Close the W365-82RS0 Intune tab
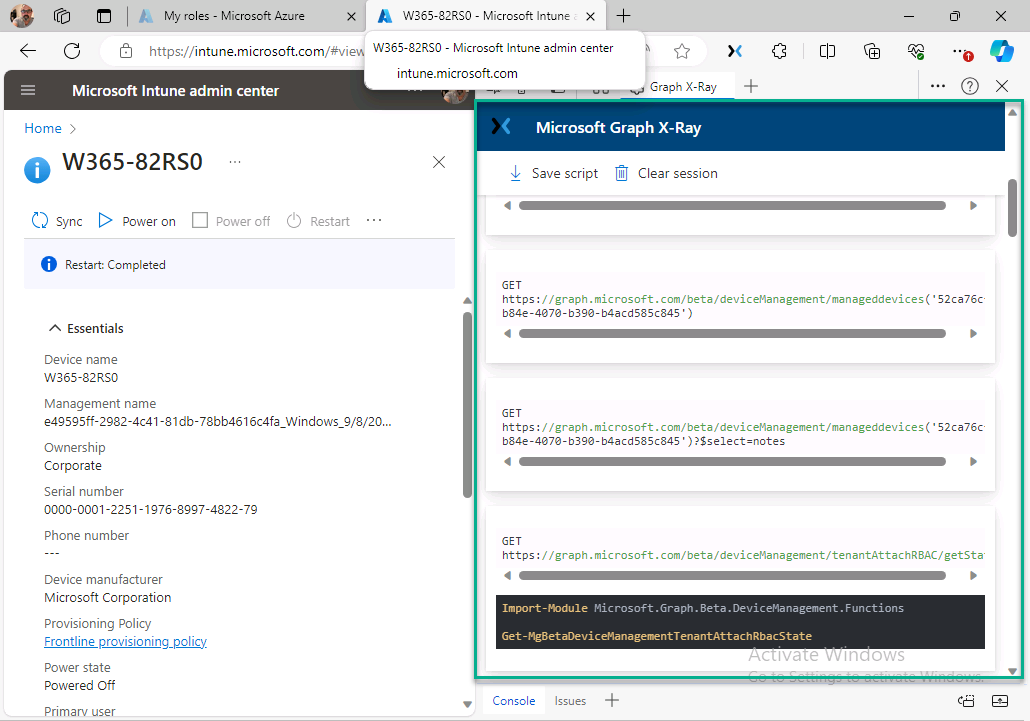1030x721 pixels. pos(591,16)
